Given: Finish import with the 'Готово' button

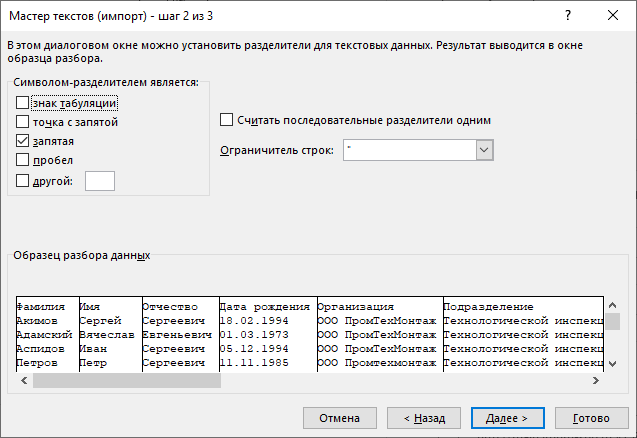Looking at the screenshot, I should pos(591,417).
